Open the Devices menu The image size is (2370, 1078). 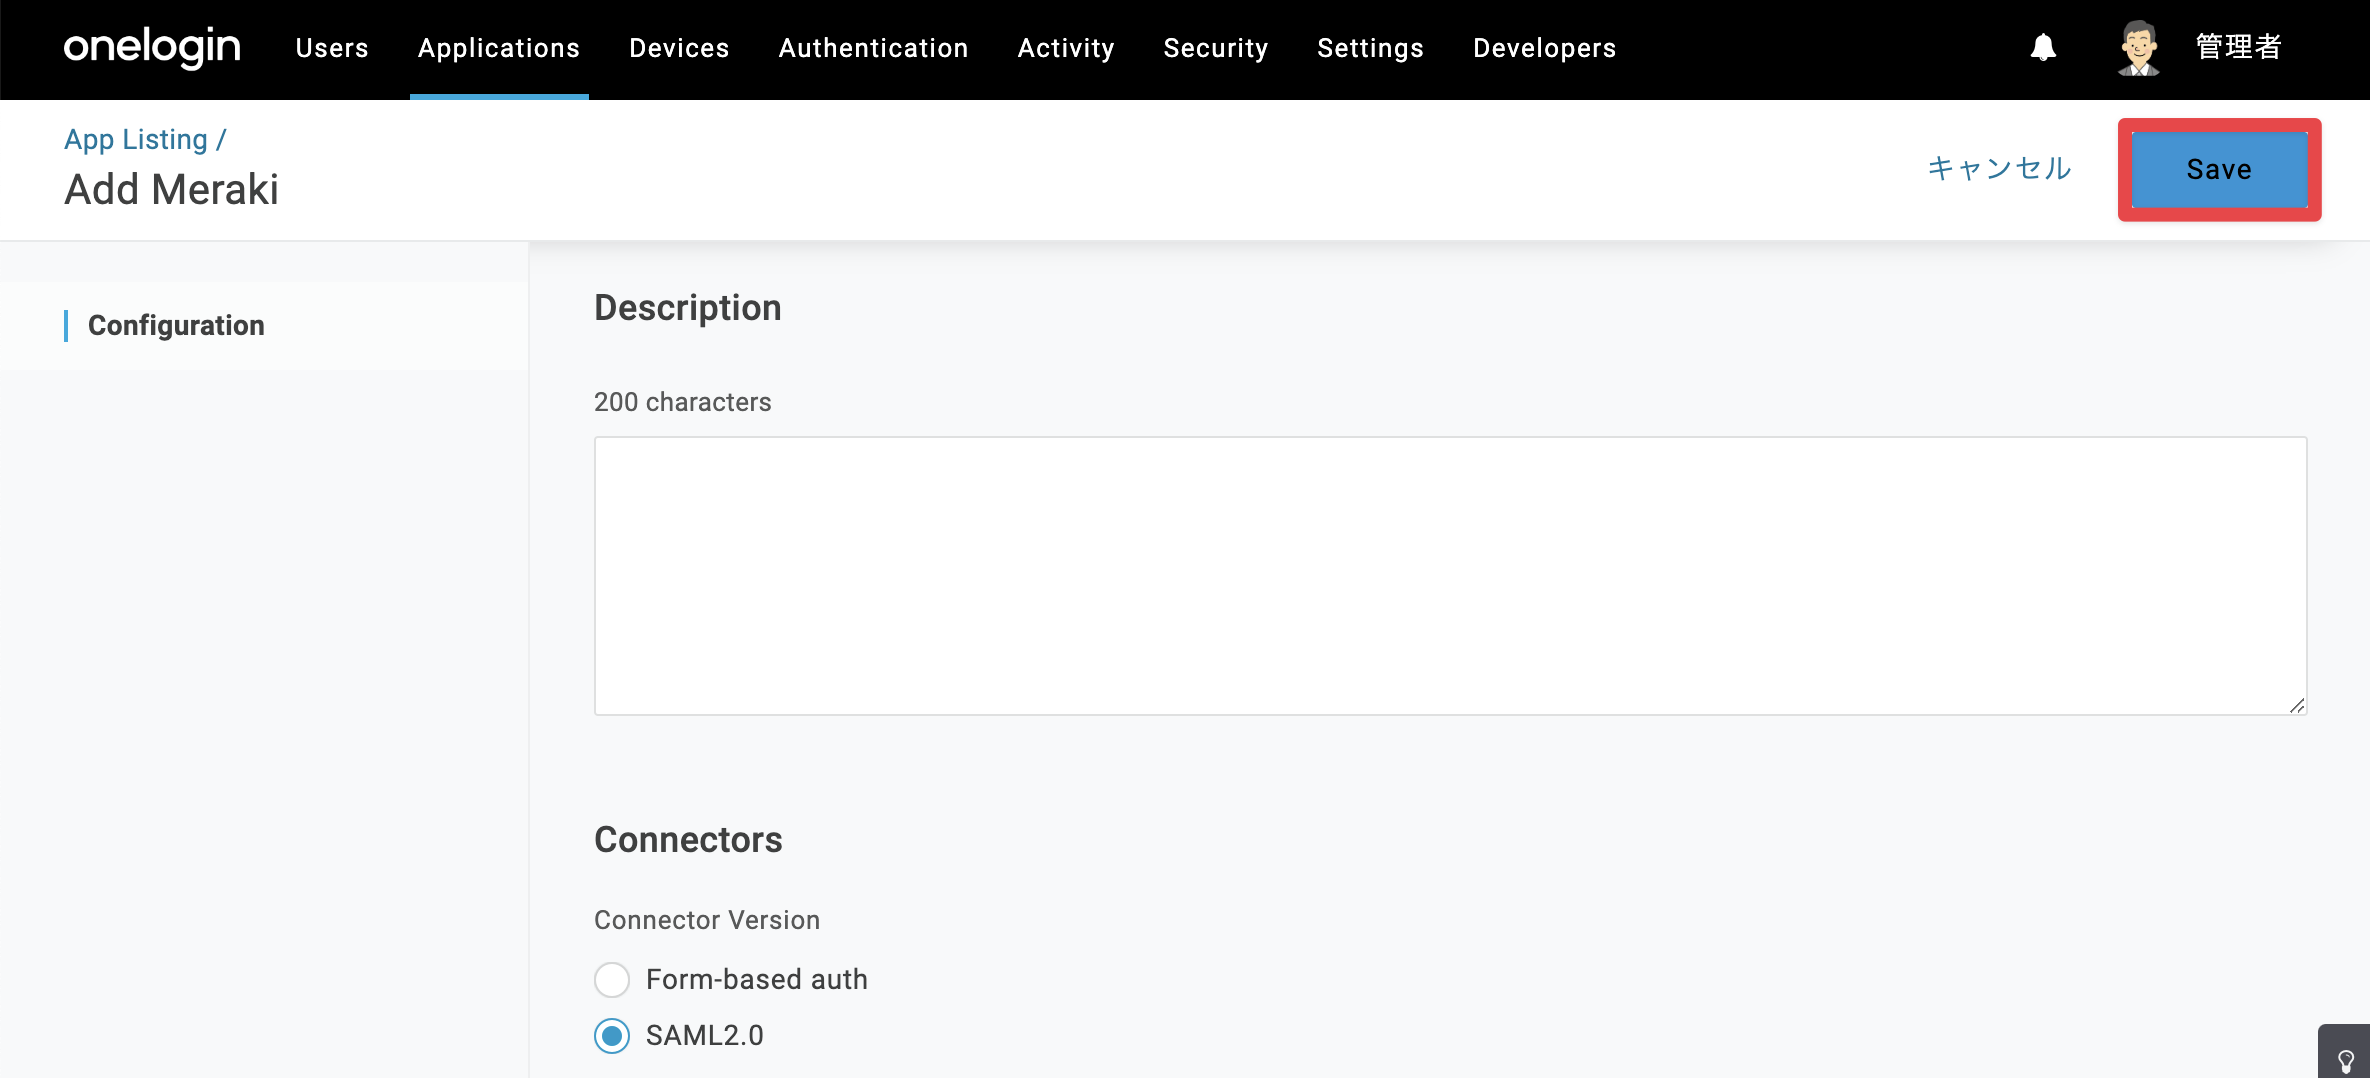pos(679,48)
